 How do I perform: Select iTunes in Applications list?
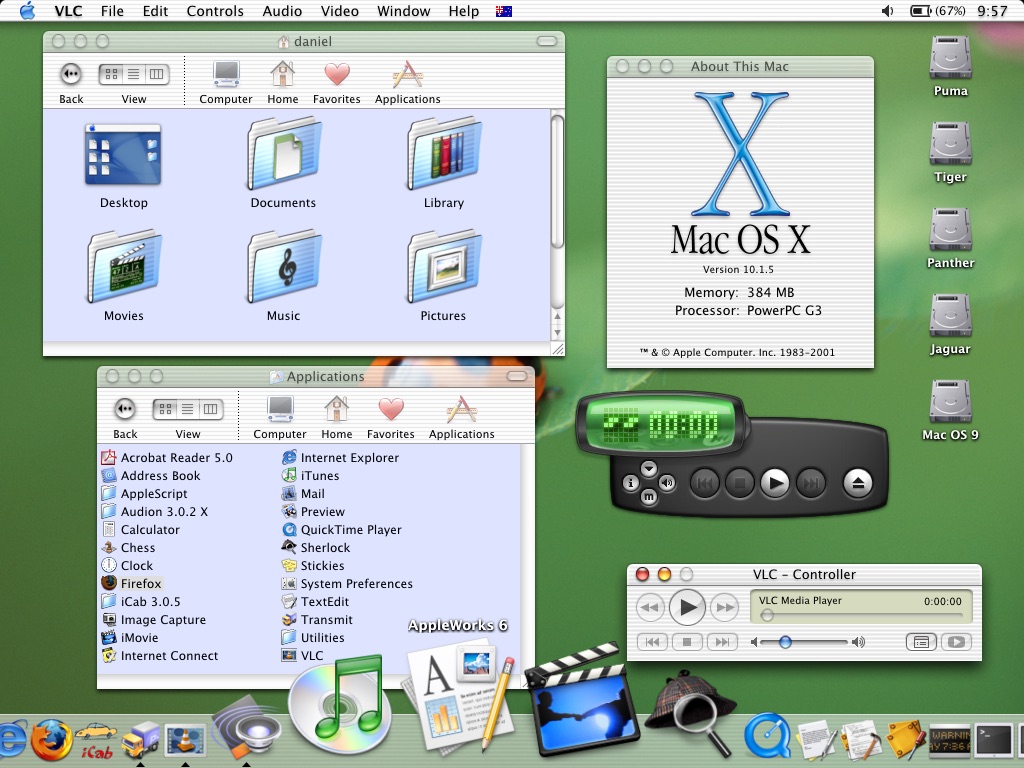(310, 475)
